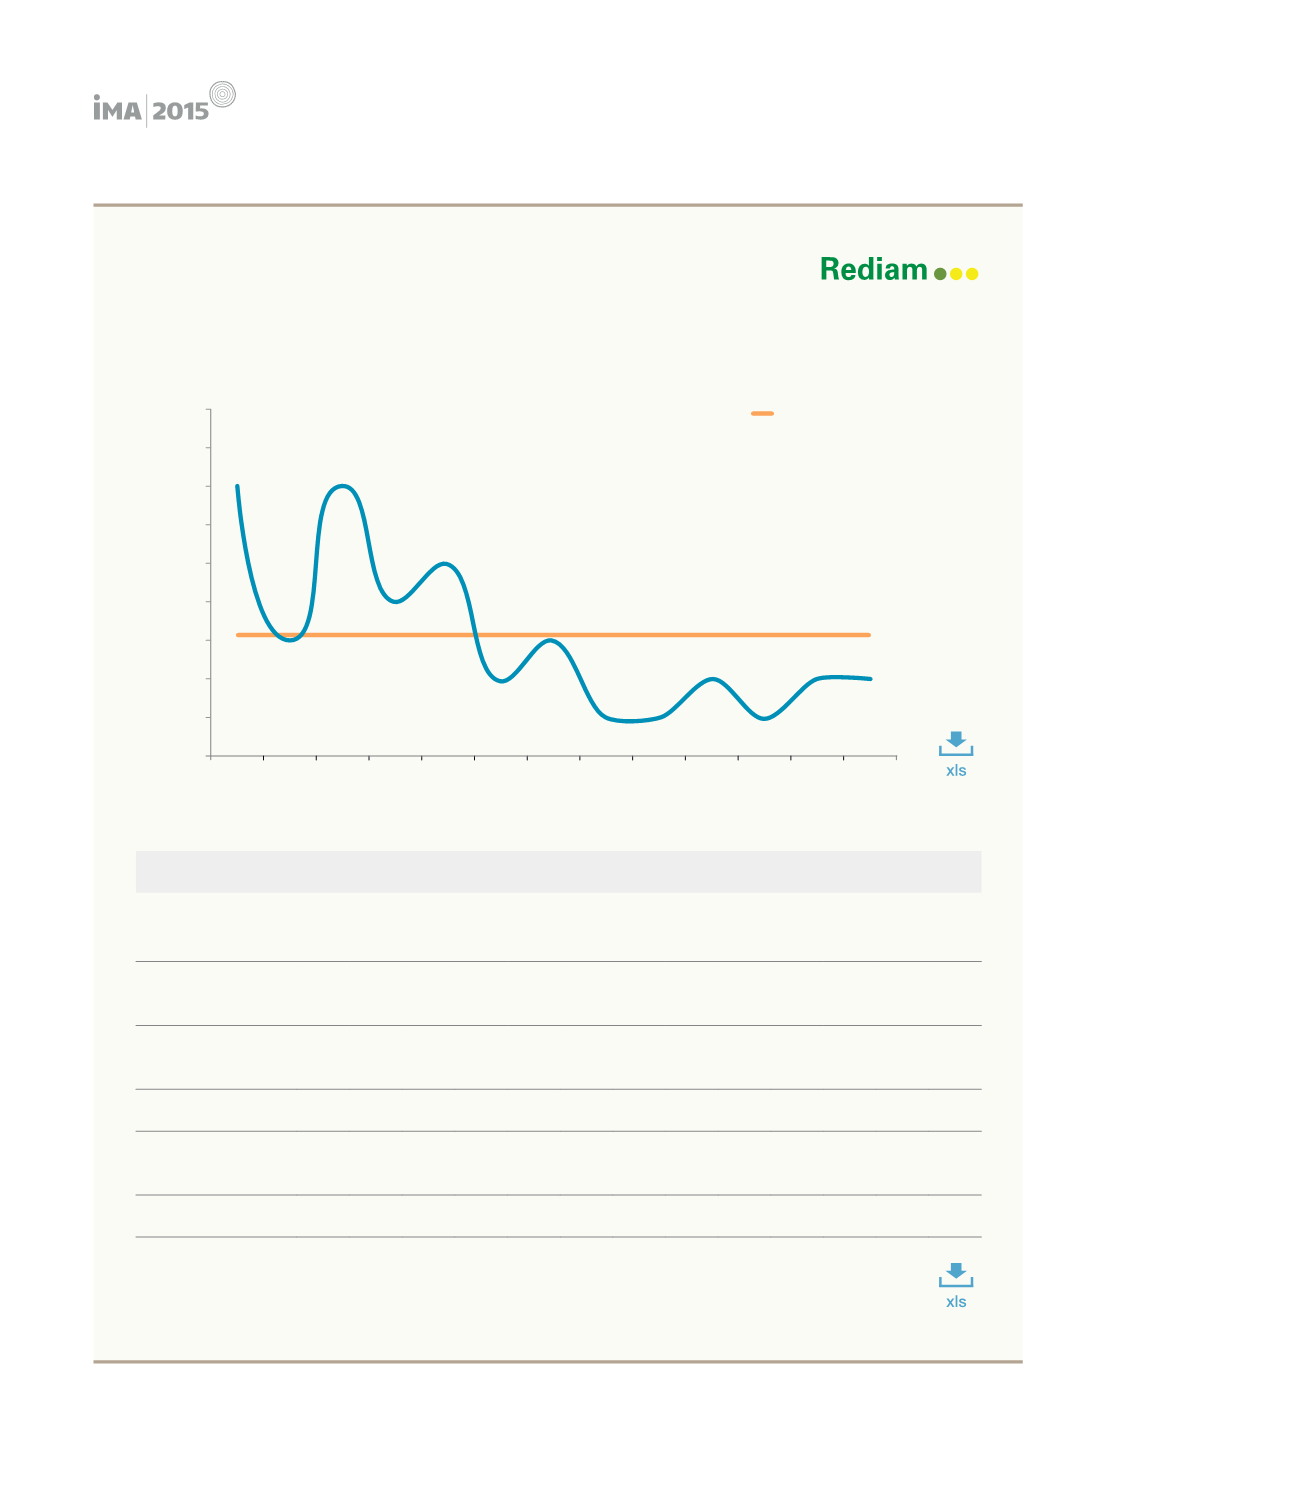
Task: Click the last yellow Rediam dot
Action: [x=972, y=274]
